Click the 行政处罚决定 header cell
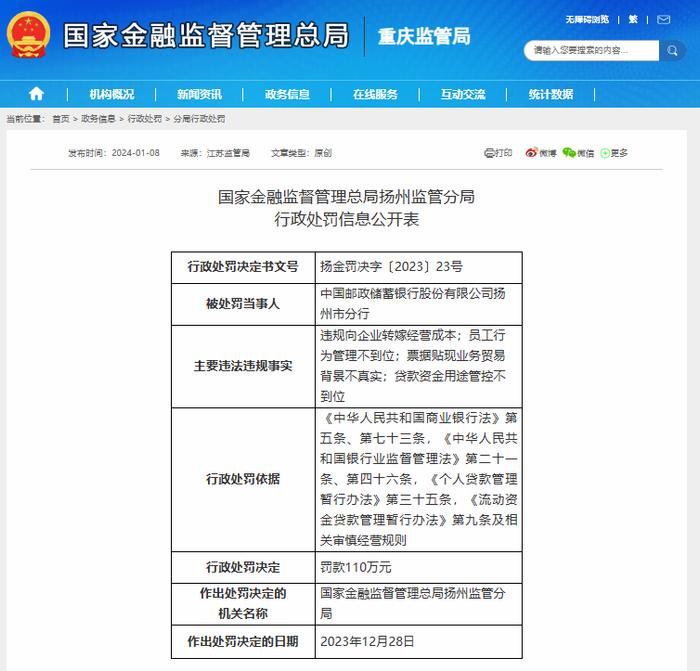Screen dimensions: 700x671 coord(243,567)
